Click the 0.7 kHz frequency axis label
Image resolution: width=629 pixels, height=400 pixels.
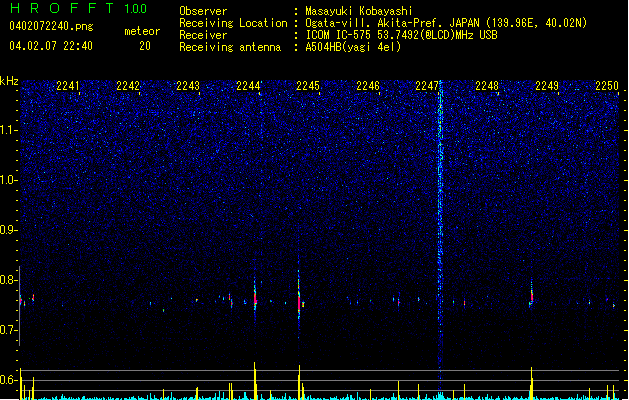[9, 330]
